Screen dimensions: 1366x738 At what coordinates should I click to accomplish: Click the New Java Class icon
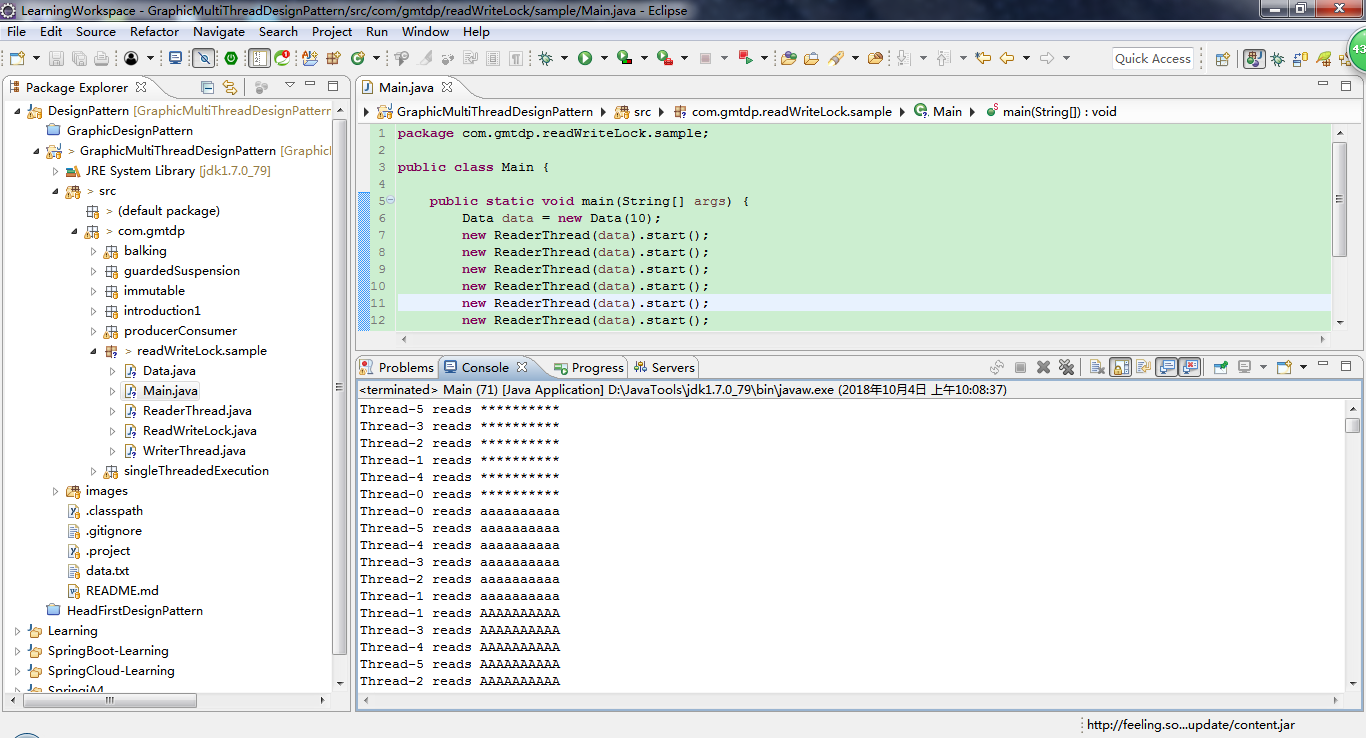pos(358,58)
